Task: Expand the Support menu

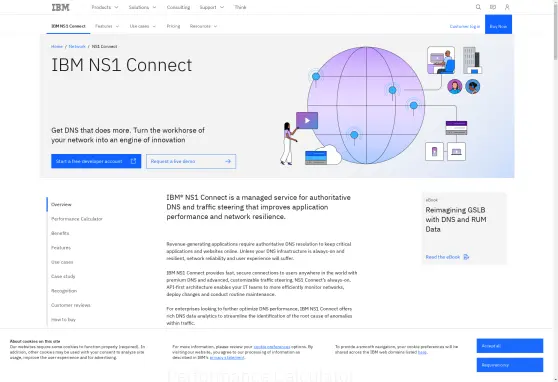Action: (212, 7)
